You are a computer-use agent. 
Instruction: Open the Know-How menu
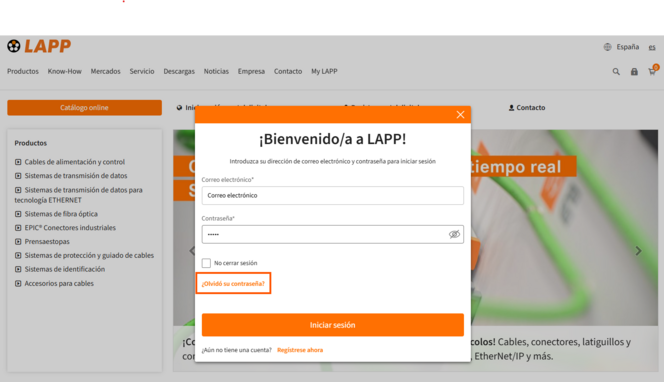(x=64, y=72)
